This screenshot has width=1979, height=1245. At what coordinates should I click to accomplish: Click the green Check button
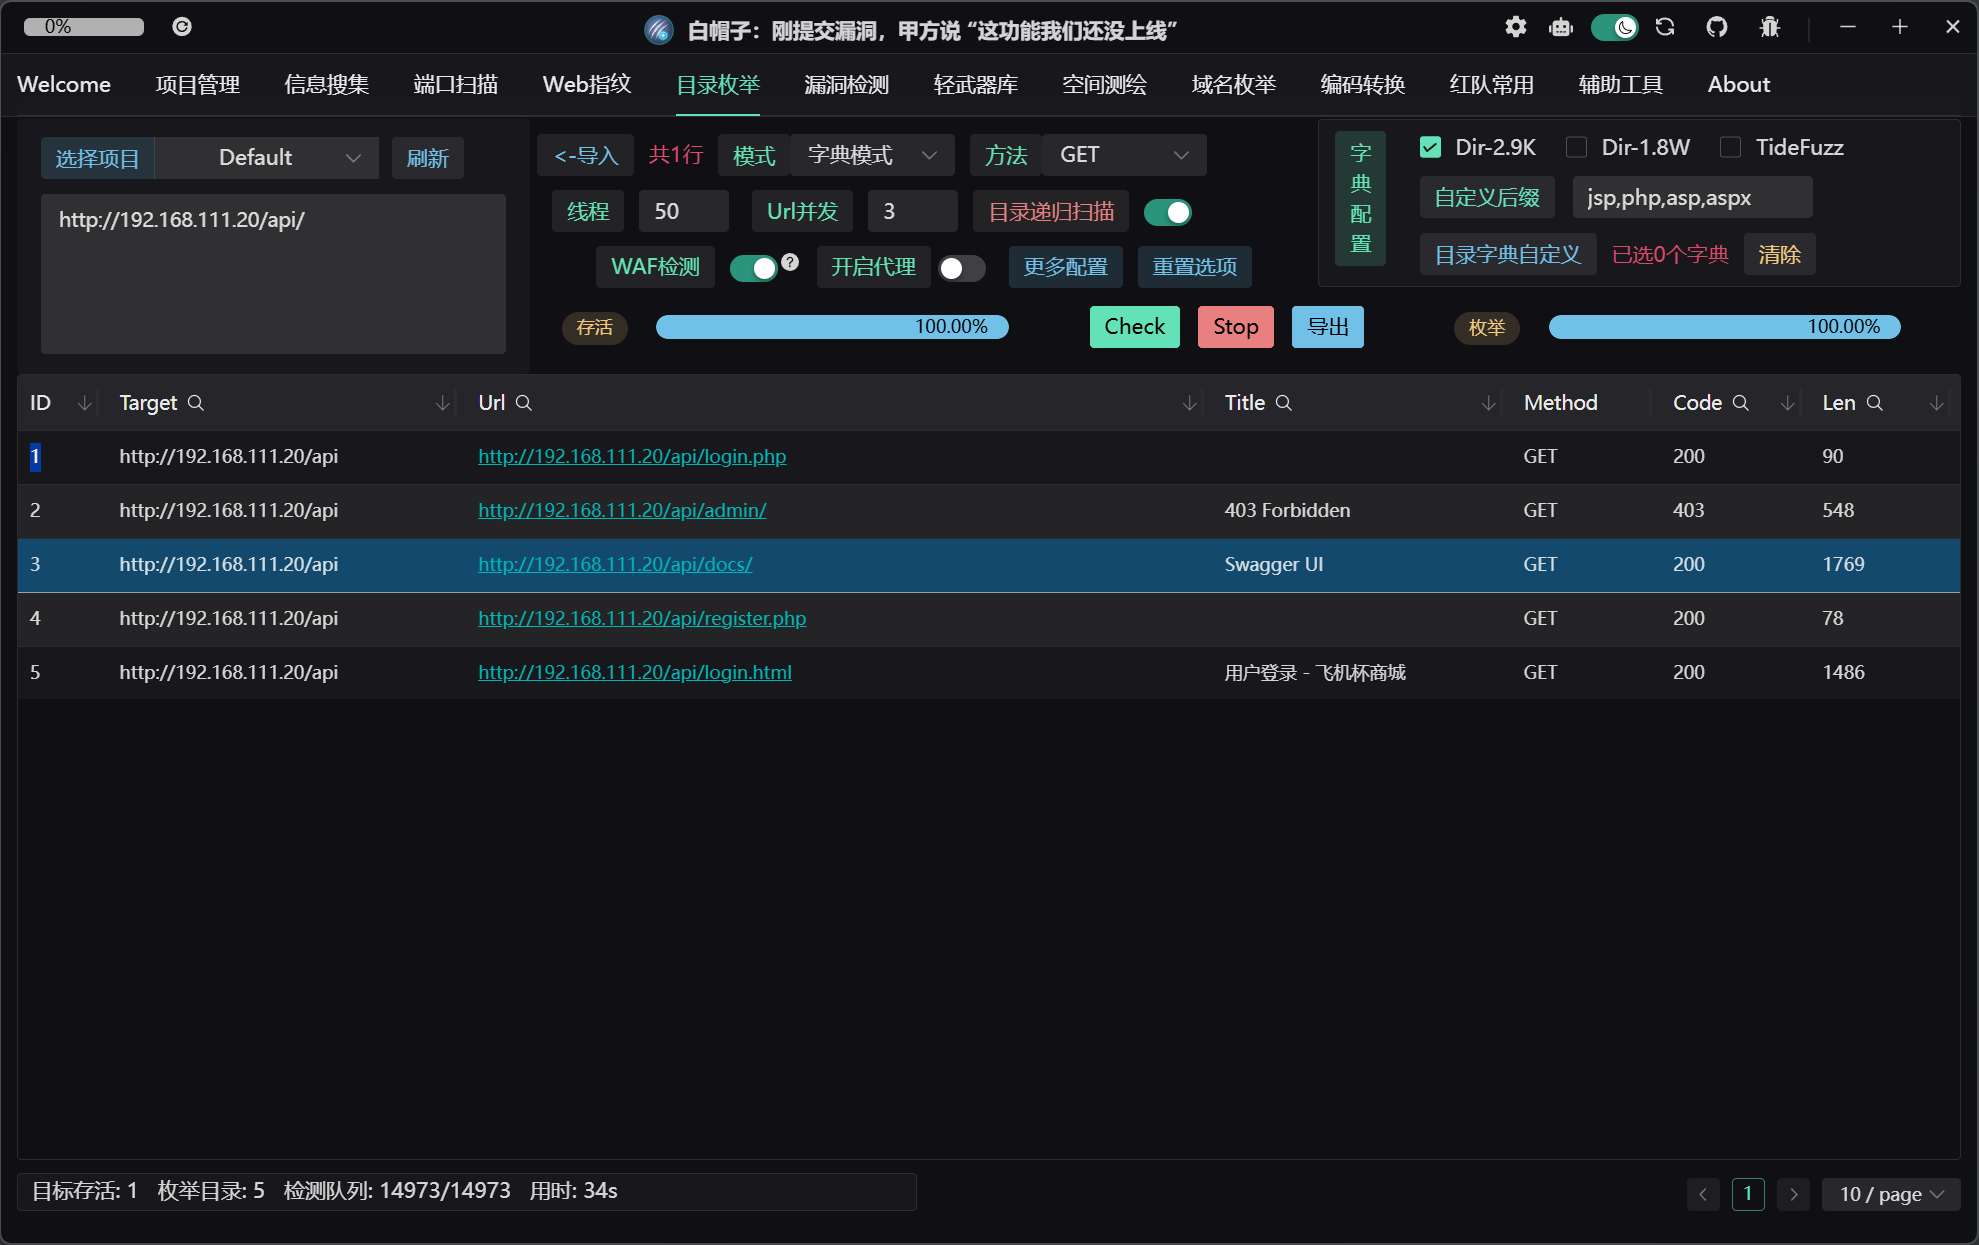point(1134,327)
